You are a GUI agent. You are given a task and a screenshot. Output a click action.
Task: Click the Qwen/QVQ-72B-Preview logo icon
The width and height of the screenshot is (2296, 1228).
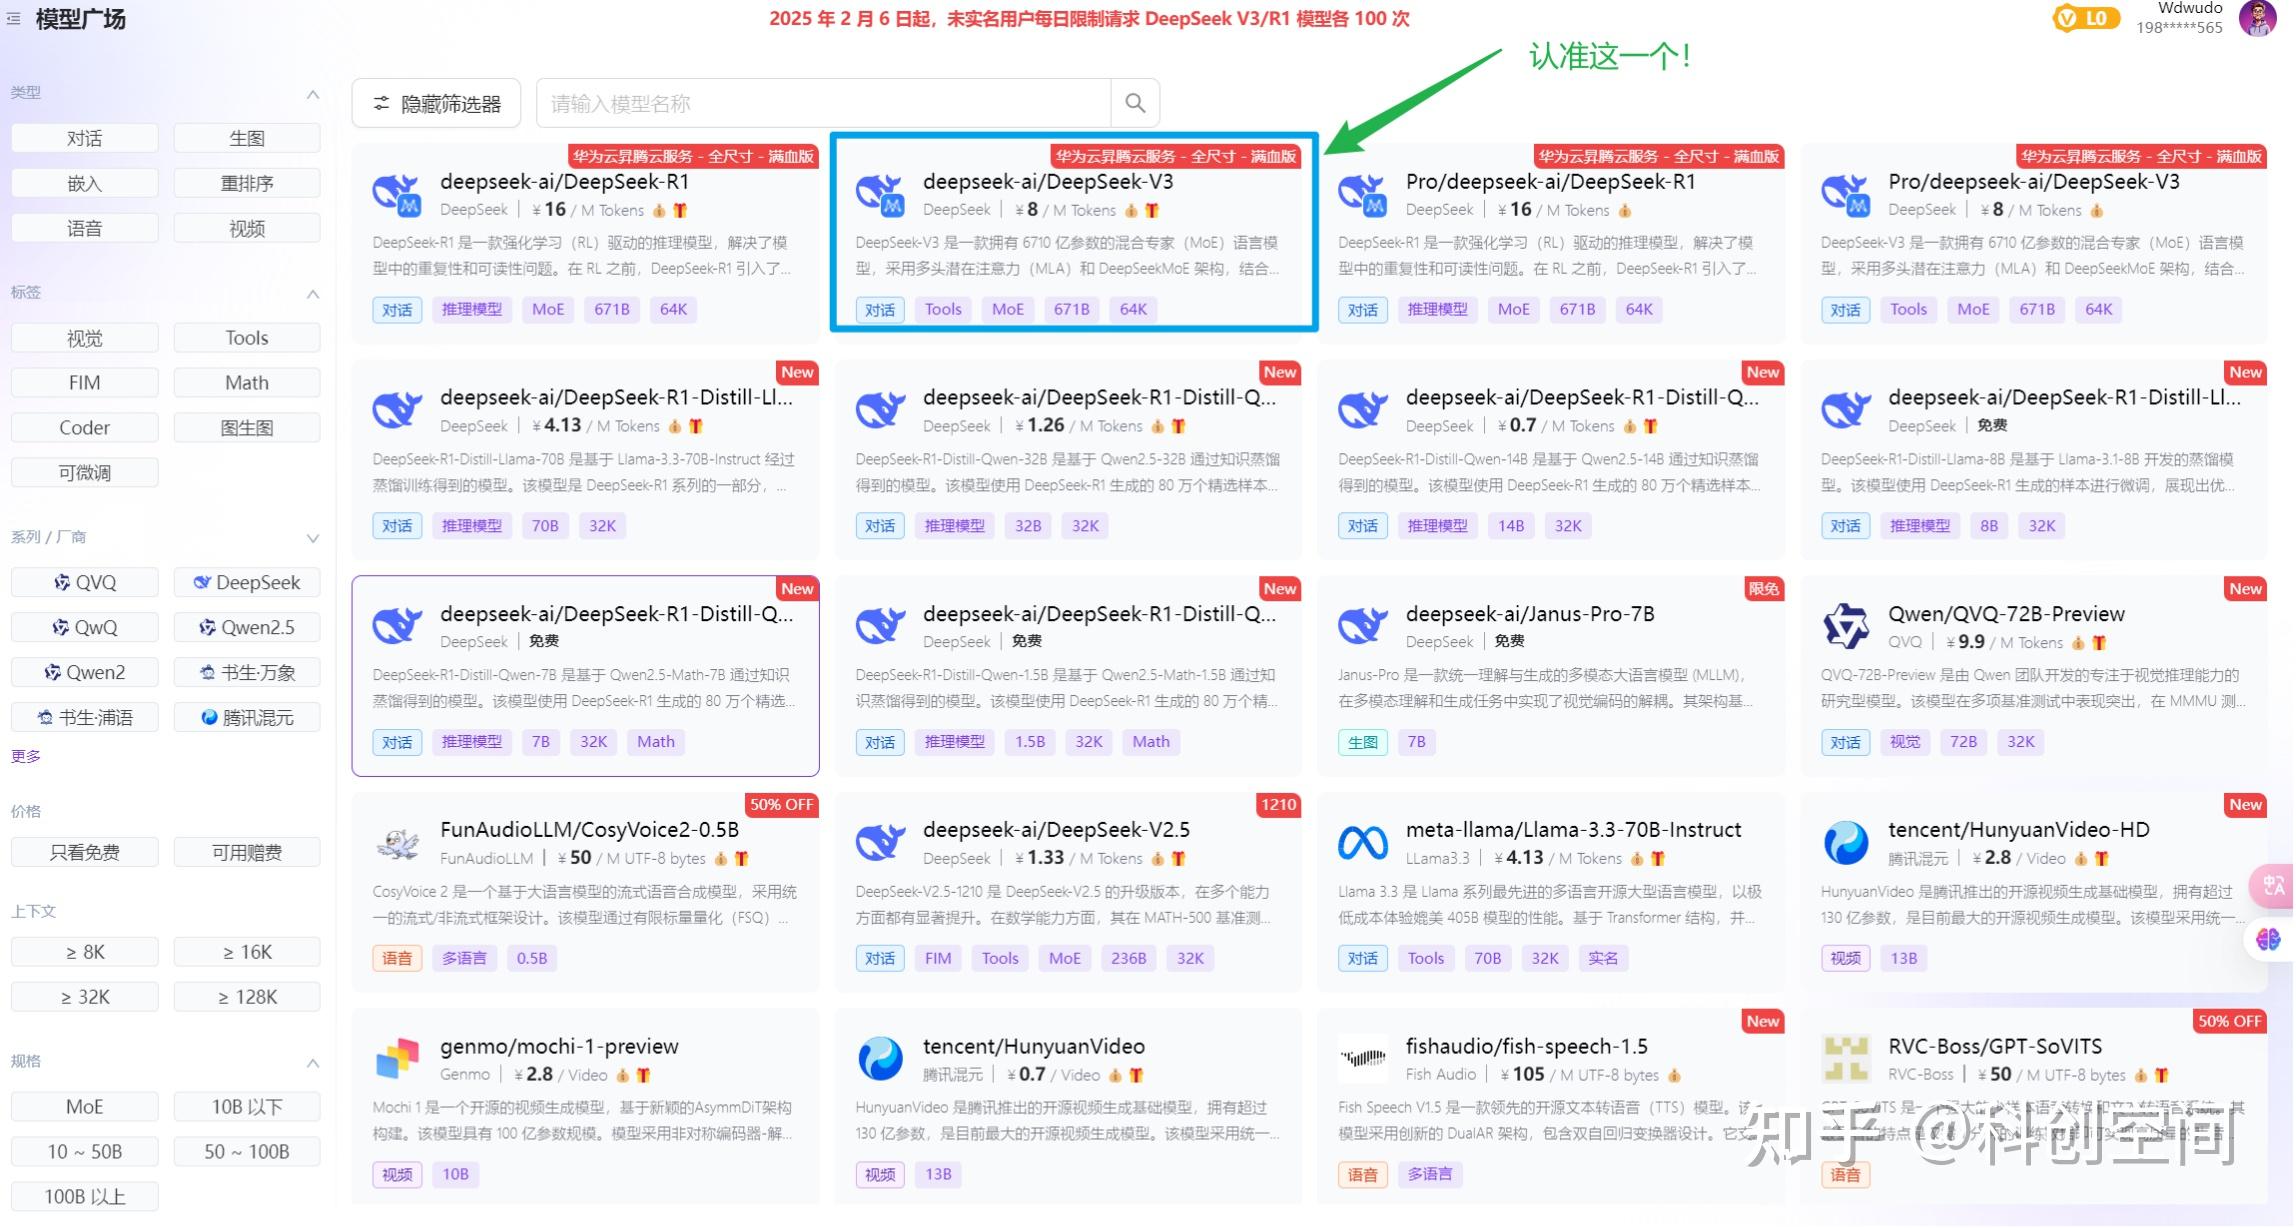tap(1845, 626)
